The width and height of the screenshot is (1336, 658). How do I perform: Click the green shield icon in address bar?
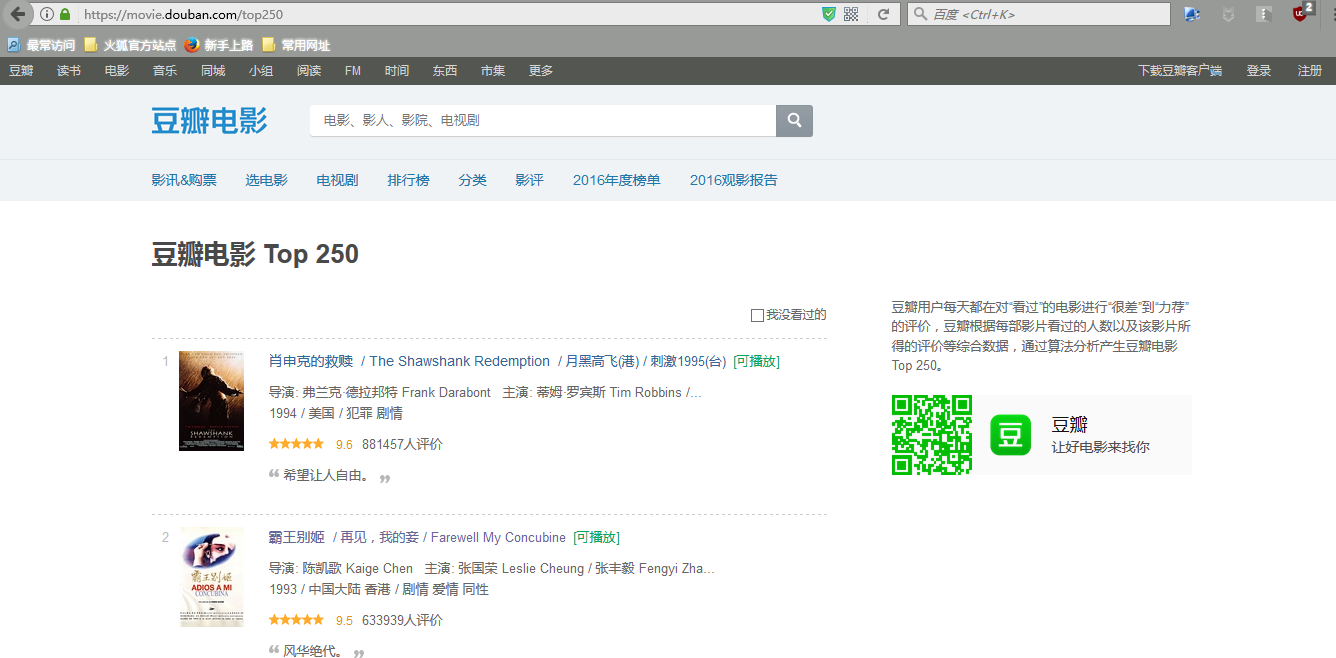(x=828, y=14)
